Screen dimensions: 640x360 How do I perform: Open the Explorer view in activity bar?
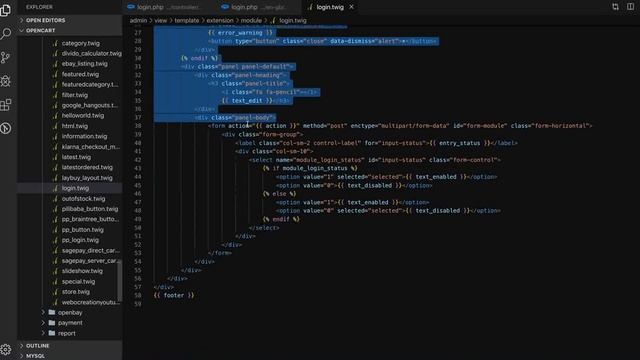point(6,10)
